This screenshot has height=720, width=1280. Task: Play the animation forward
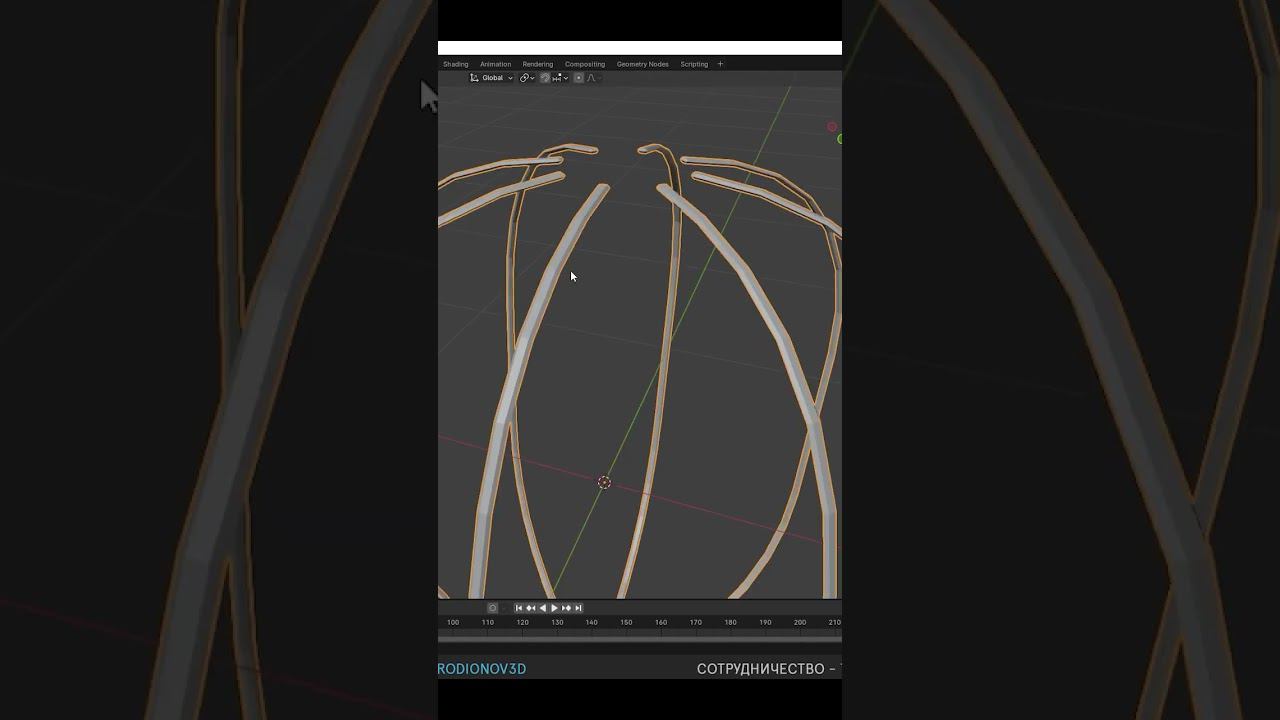pyautogui.click(x=554, y=608)
